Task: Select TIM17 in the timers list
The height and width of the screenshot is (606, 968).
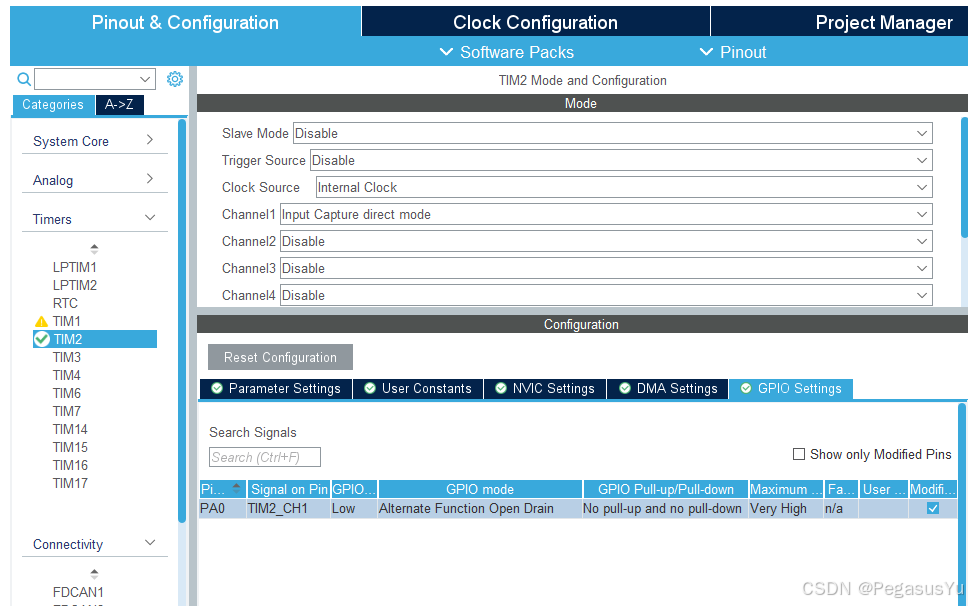Action: (70, 483)
